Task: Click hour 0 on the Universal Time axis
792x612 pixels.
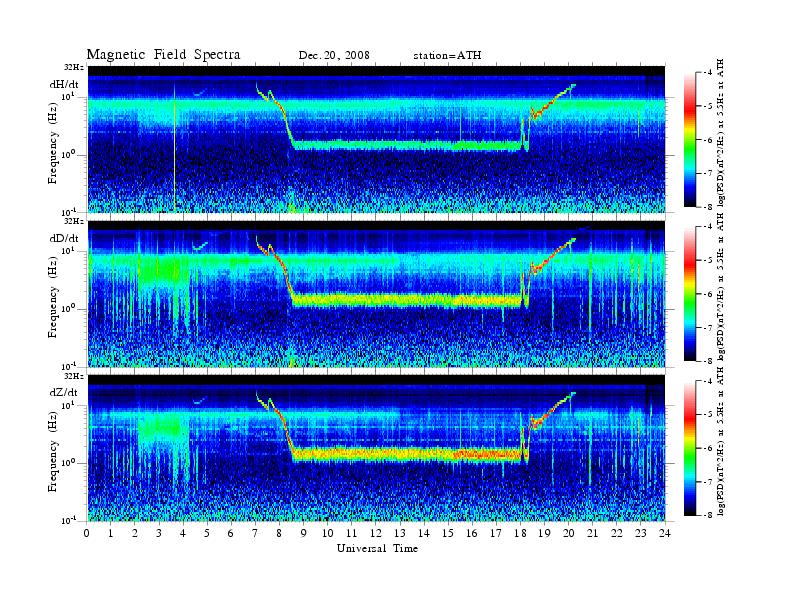Action: coord(87,533)
